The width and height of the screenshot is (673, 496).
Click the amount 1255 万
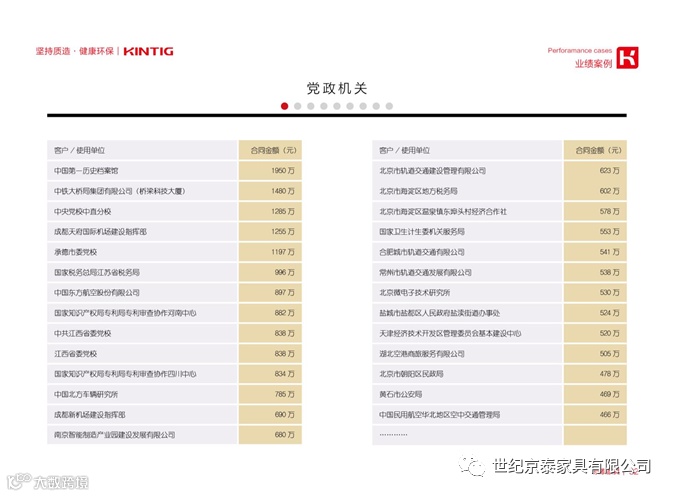[x=283, y=232]
